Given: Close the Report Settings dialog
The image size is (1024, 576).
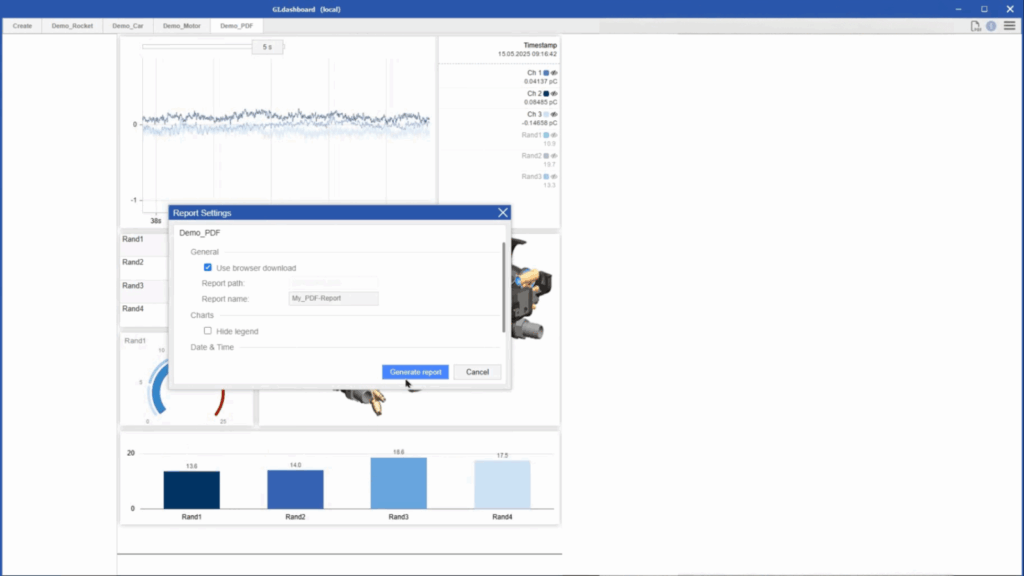Looking at the screenshot, I should tap(502, 213).
